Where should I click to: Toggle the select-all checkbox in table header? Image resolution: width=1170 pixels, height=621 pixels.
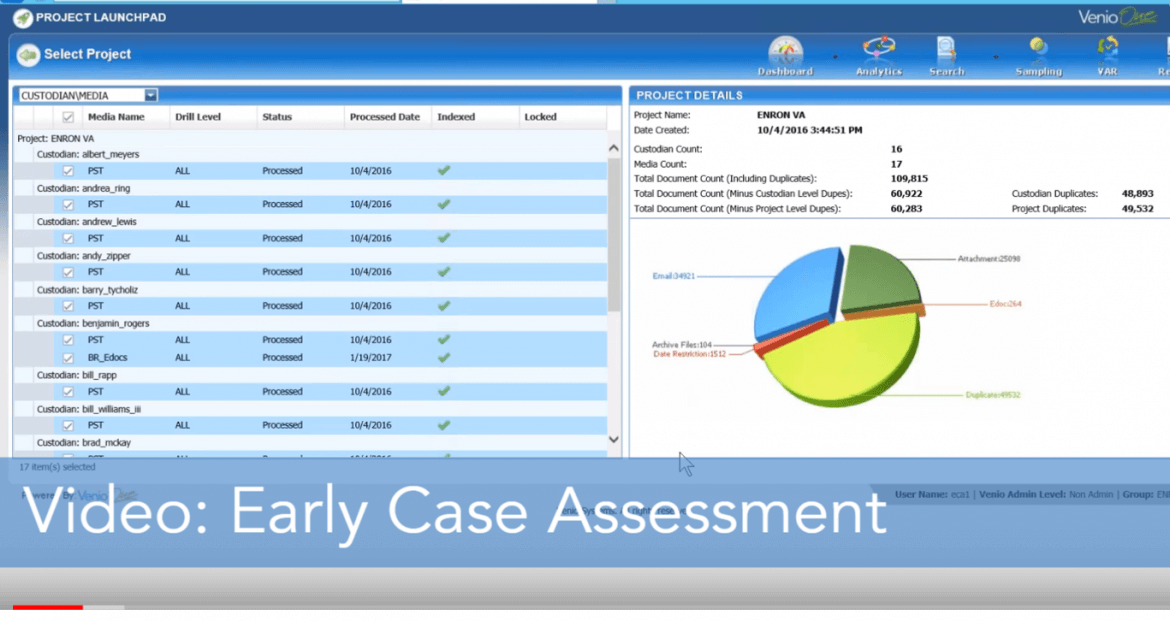68,117
